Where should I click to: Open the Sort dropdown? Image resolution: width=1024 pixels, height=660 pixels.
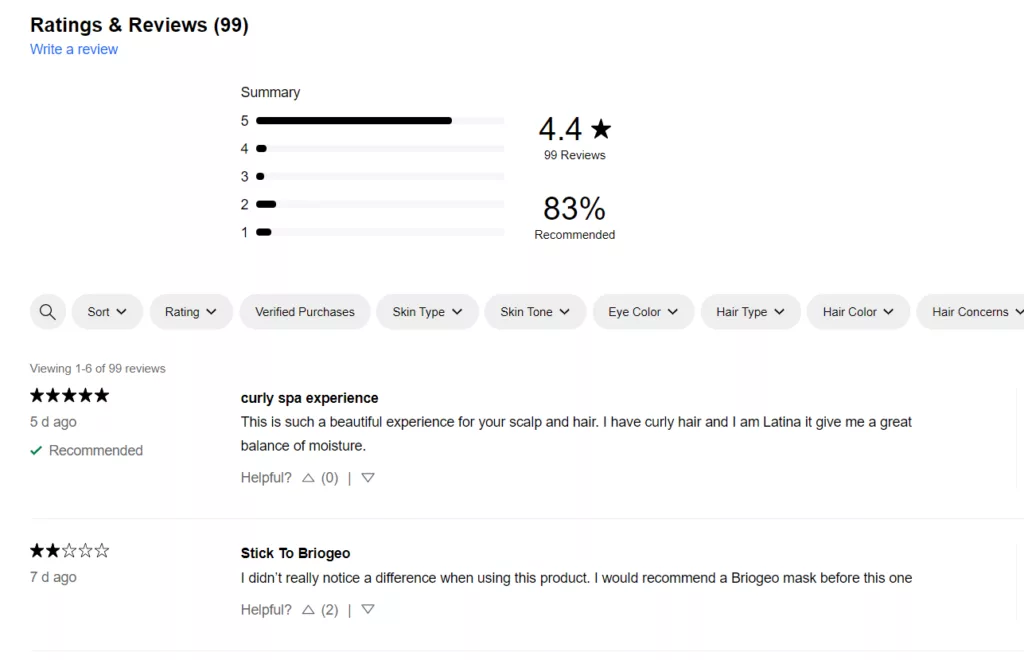pos(106,311)
